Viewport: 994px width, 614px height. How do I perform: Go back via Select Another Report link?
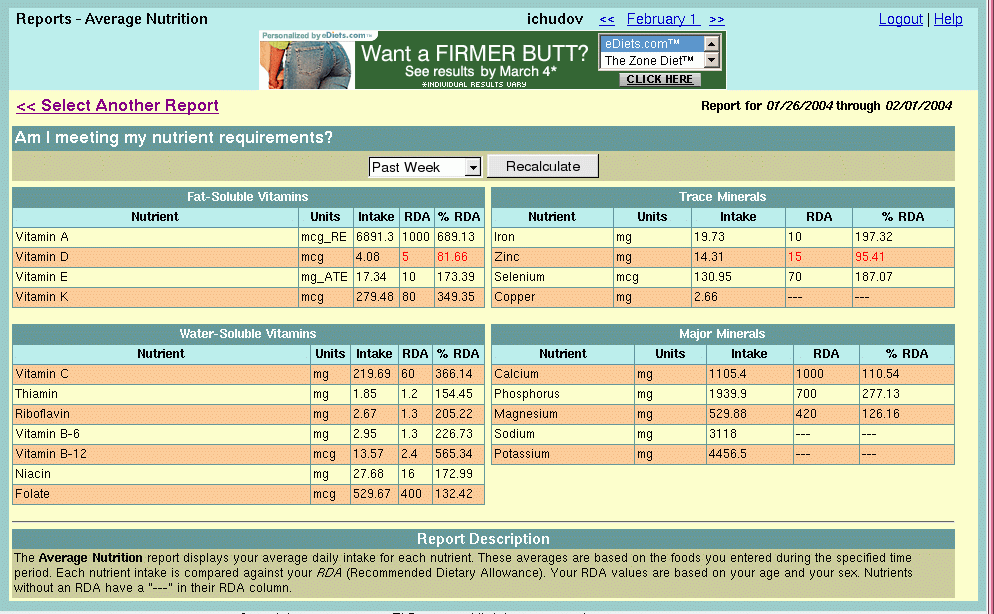117,106
